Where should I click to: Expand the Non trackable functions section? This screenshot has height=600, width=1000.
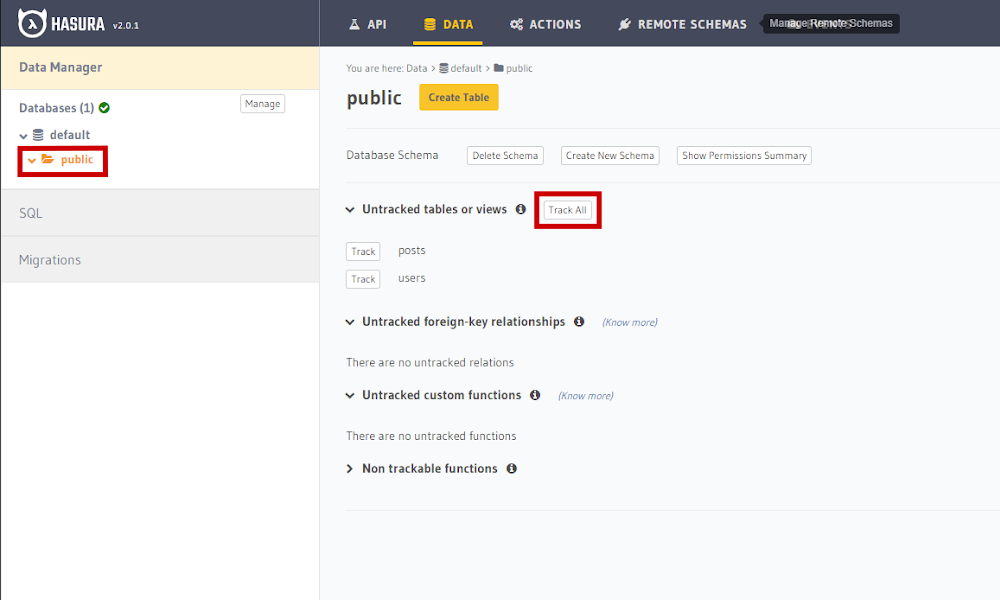[350, 468]
